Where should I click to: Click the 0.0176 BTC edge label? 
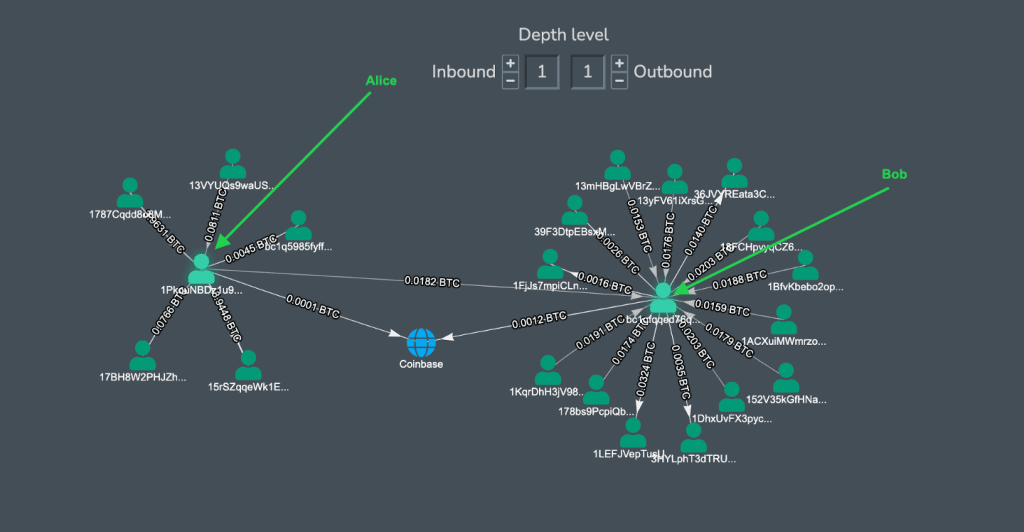667,240
